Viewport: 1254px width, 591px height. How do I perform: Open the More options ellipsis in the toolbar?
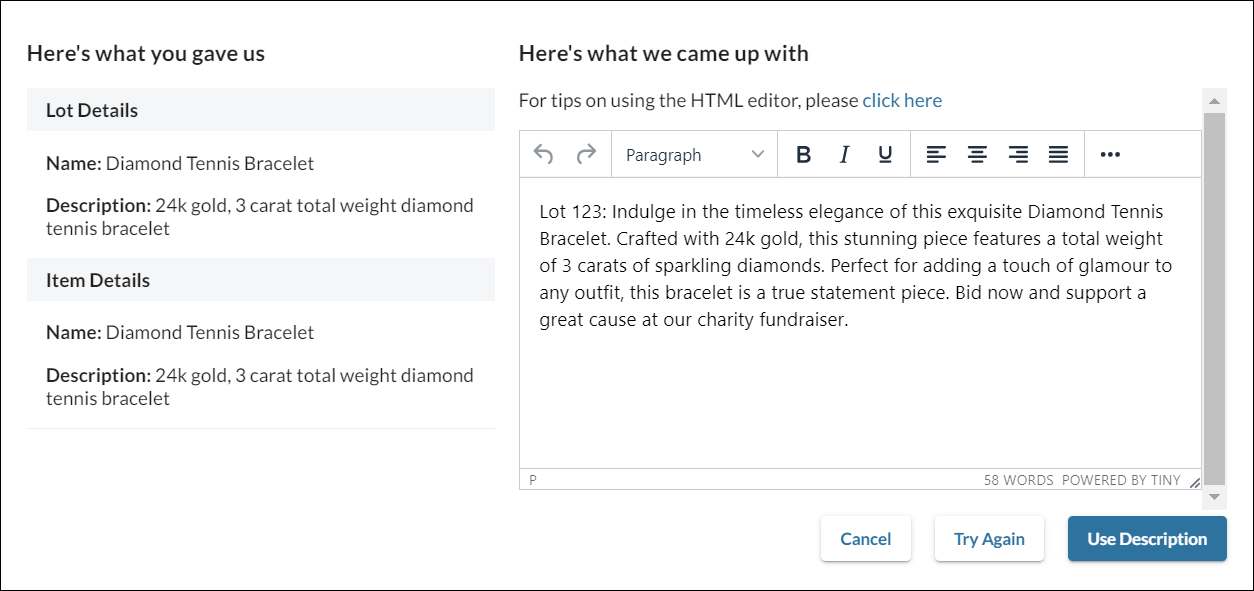coord(1110,154)
